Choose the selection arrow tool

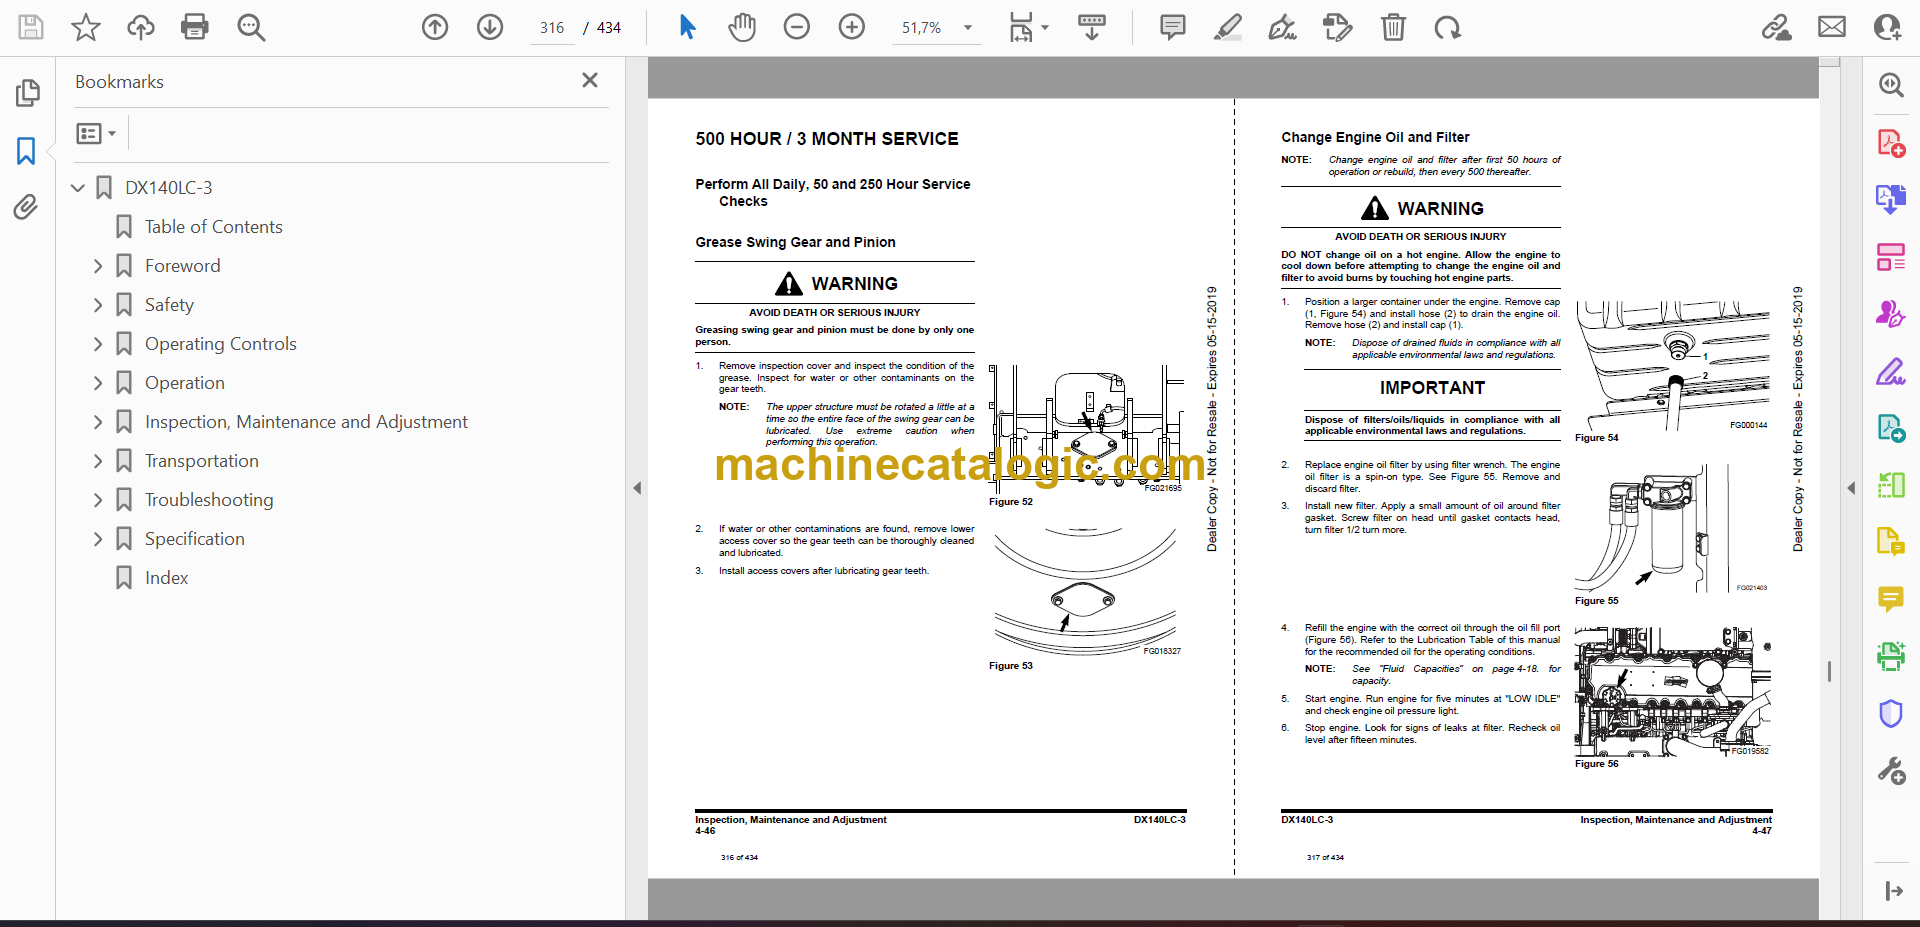click(x=687, y=27)
